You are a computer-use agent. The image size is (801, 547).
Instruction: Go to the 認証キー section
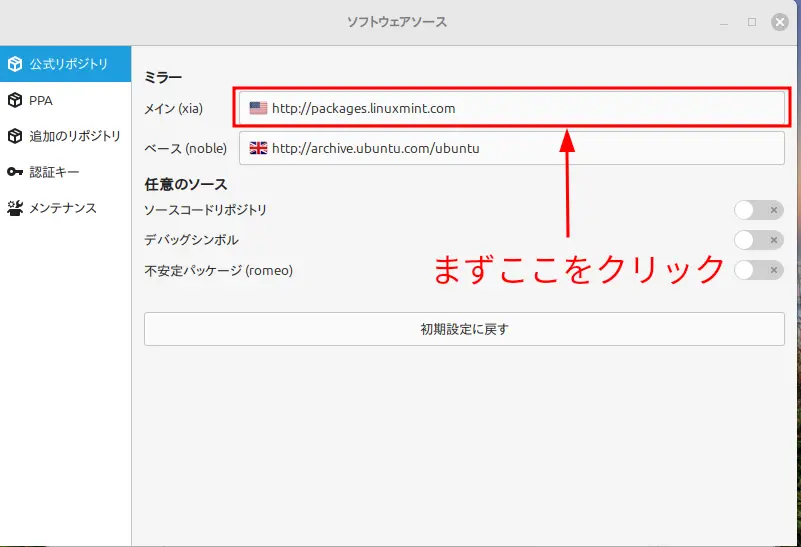(x=65, y=172)
